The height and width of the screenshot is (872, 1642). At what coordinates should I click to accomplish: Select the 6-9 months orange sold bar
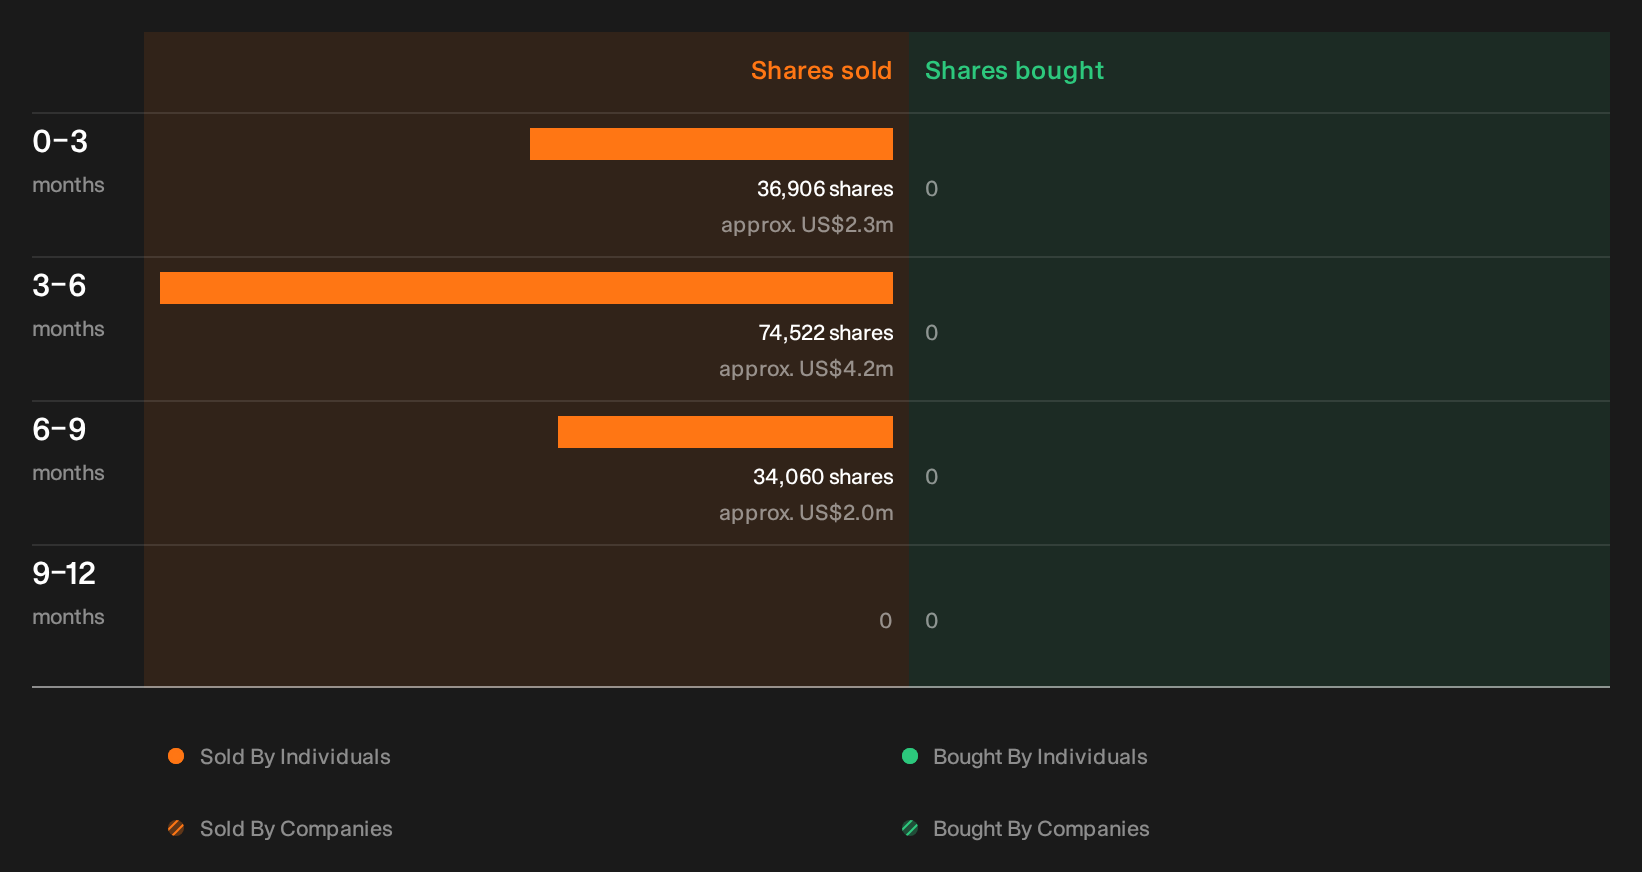point(725,432)
